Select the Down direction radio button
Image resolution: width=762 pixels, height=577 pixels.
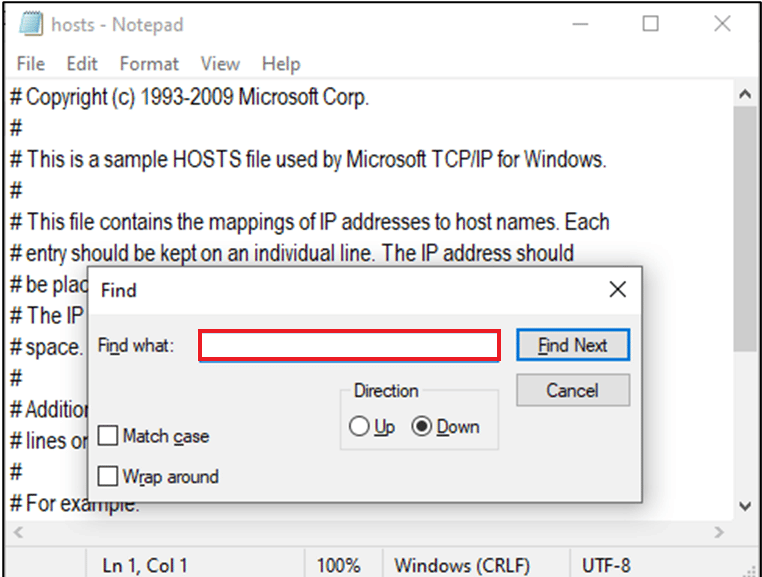coord(421,427)
